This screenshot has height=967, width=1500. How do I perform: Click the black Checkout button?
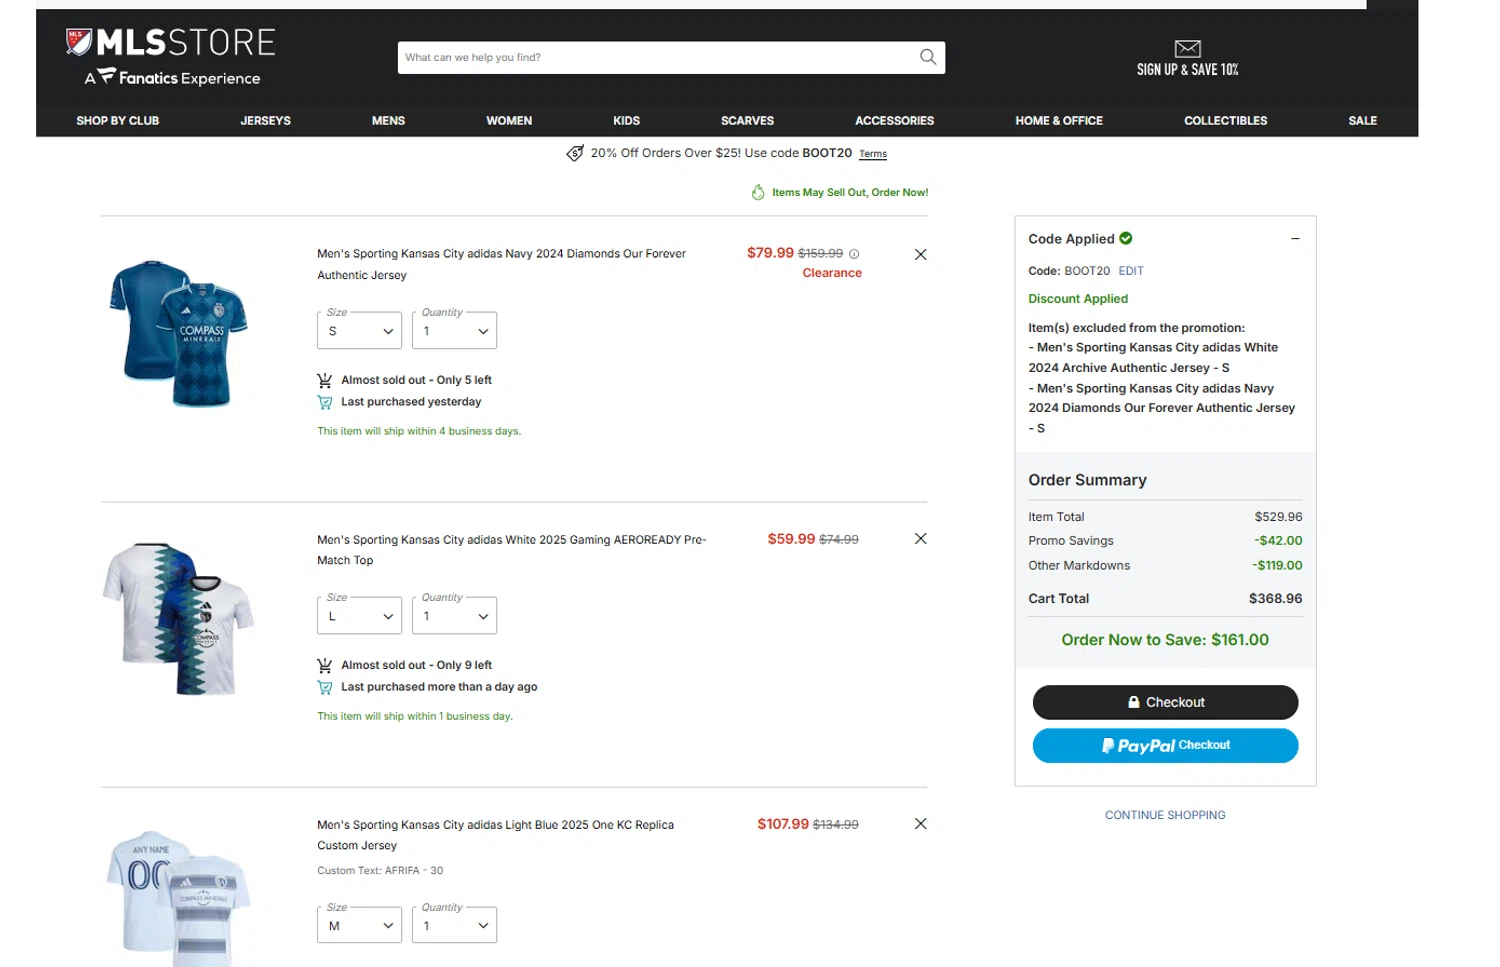pos(1165,702)
